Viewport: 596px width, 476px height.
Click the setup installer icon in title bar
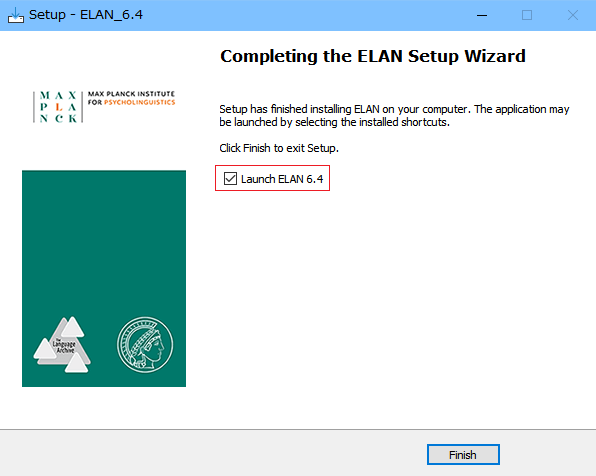tap(16, 15)
